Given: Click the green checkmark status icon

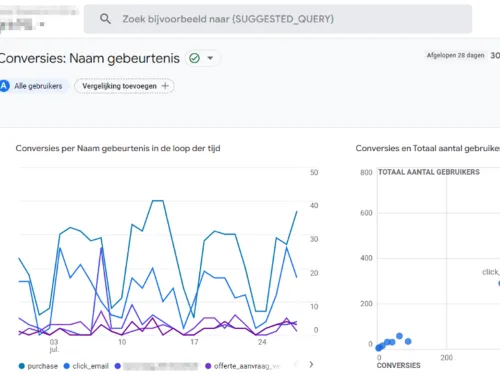Looking at the screenshot, I should pos(194,58).
